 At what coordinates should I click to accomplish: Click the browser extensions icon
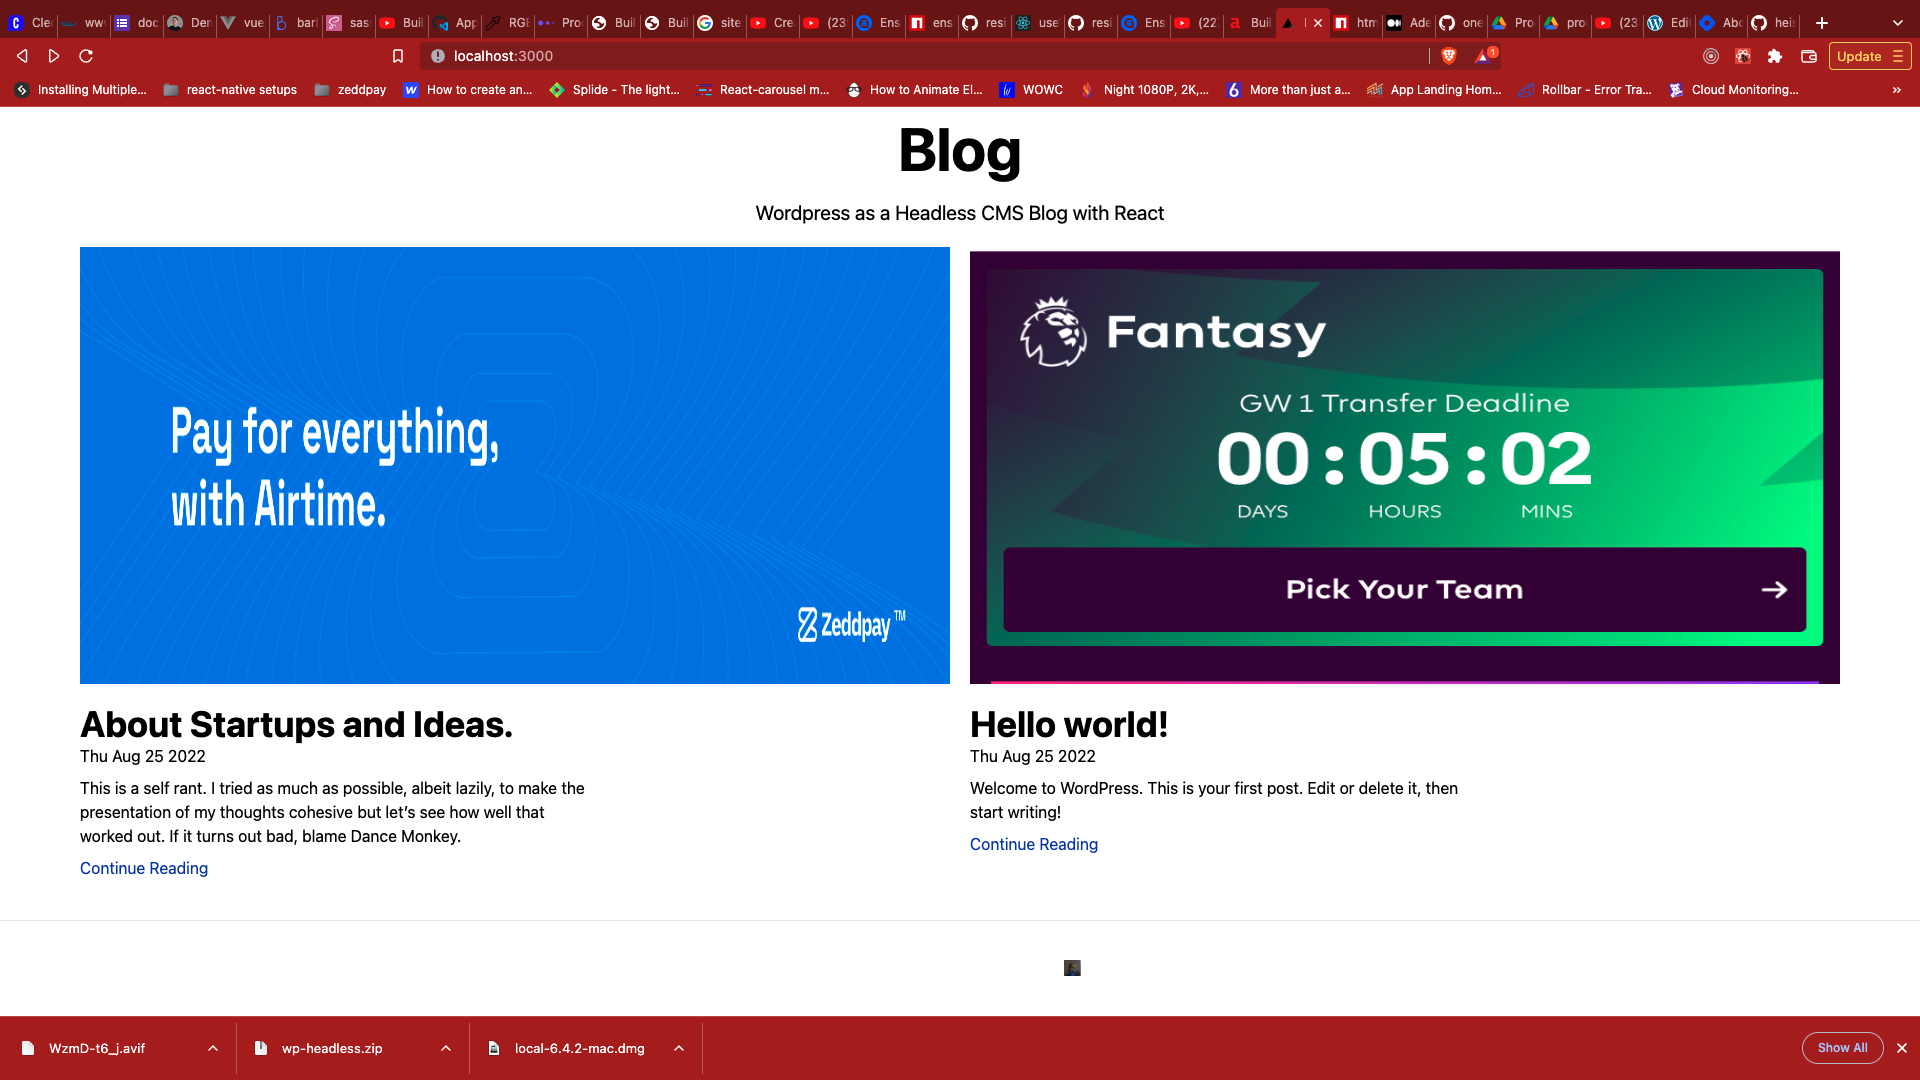click(1776, 55)
